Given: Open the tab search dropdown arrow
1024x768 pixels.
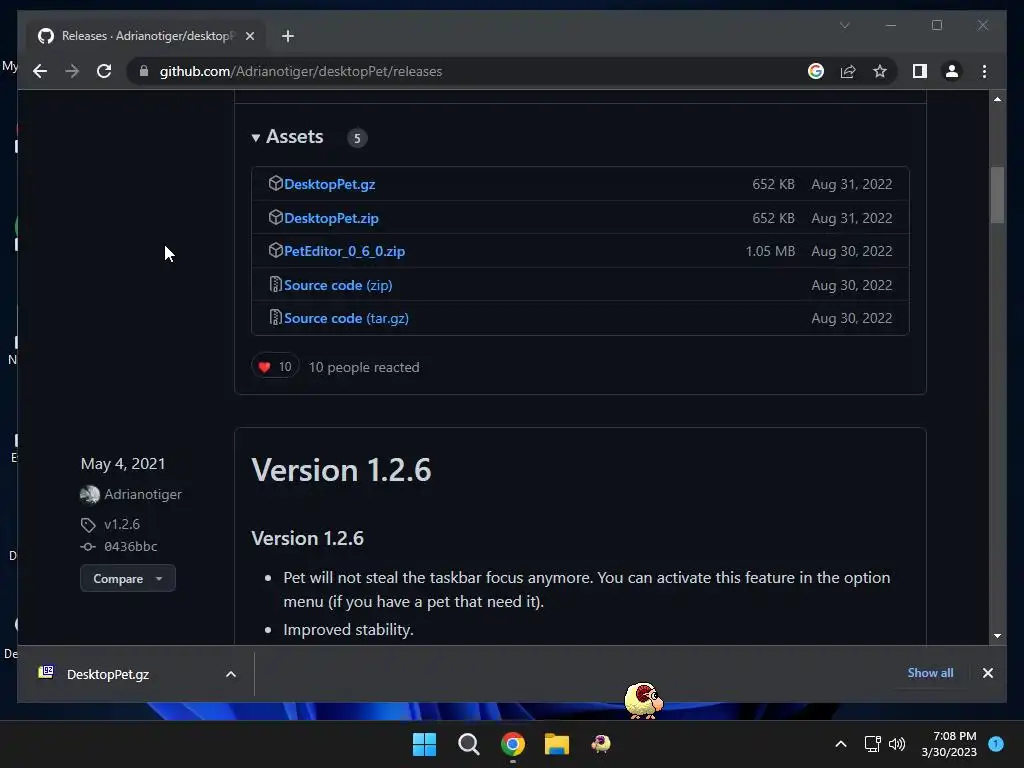Looking at the screenshot, I should tap(844, 25).
